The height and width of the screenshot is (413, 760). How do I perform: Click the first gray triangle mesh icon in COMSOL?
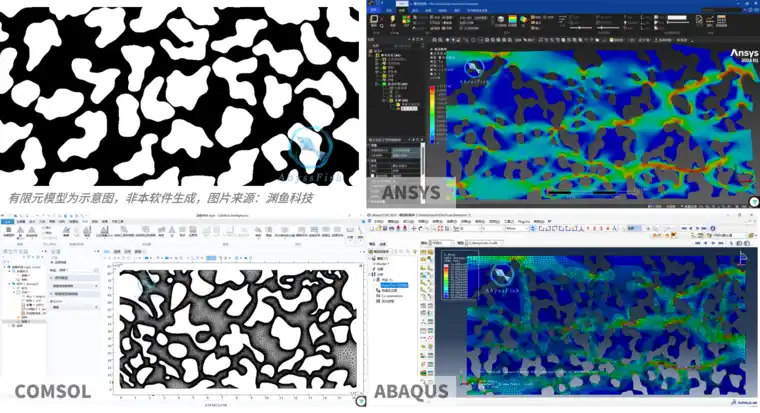(x=20, y=230)
